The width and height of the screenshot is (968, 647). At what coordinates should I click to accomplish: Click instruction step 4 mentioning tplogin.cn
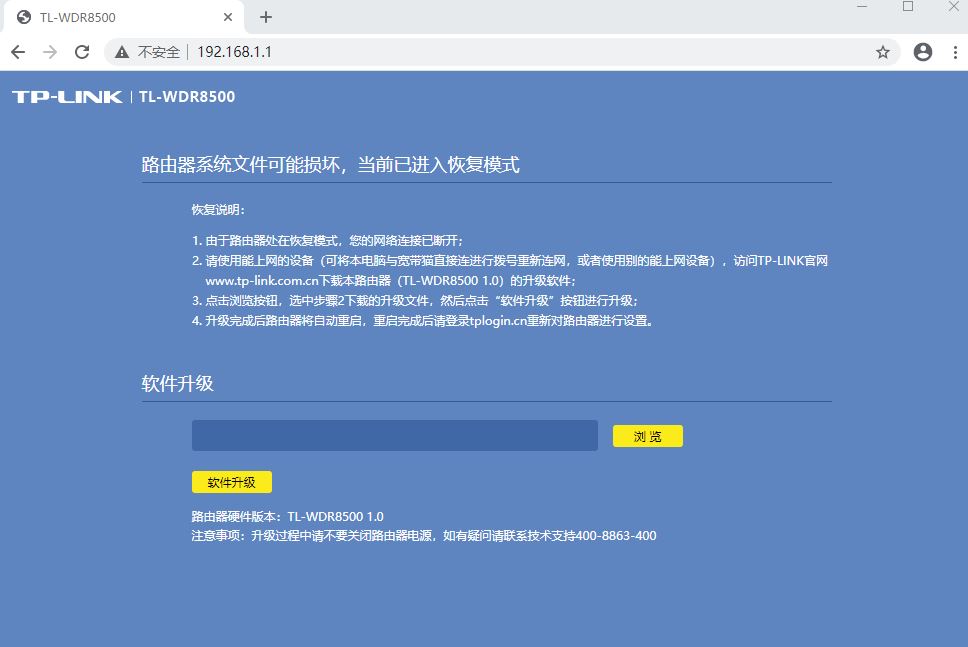pyautogui.click(x=422, y=321)
